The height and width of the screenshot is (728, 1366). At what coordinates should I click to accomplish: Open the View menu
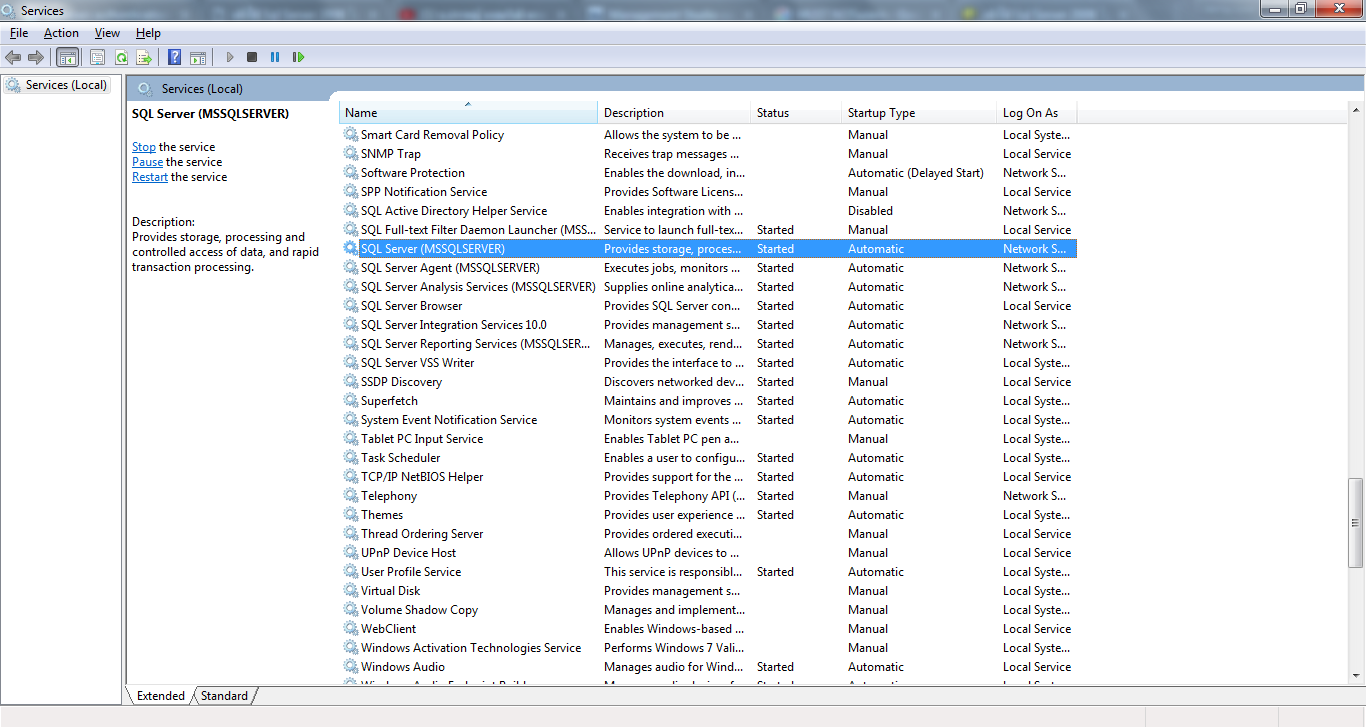point(107,33)
